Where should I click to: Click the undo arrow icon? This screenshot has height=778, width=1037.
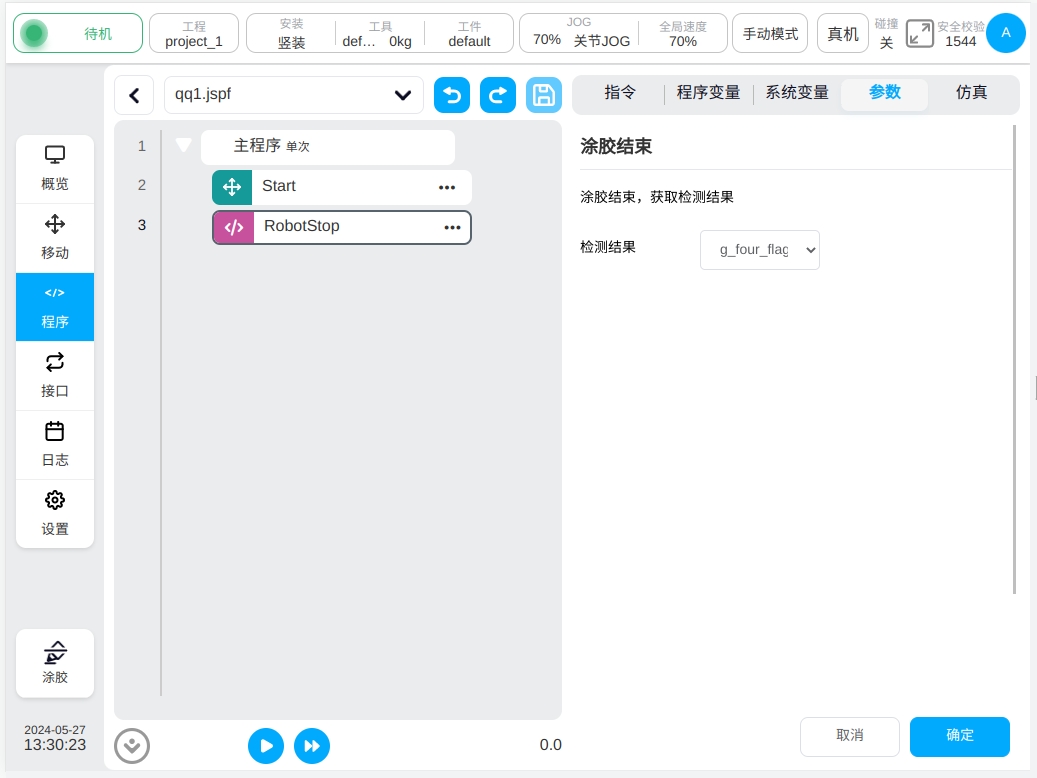click(452, 95)
